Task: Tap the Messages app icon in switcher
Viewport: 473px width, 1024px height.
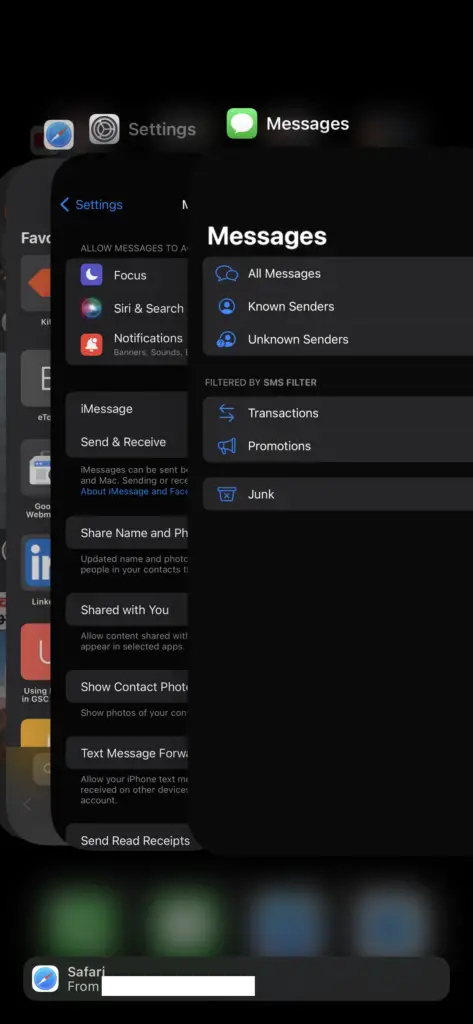Action: pyautogui.click(x=242, y=123)
